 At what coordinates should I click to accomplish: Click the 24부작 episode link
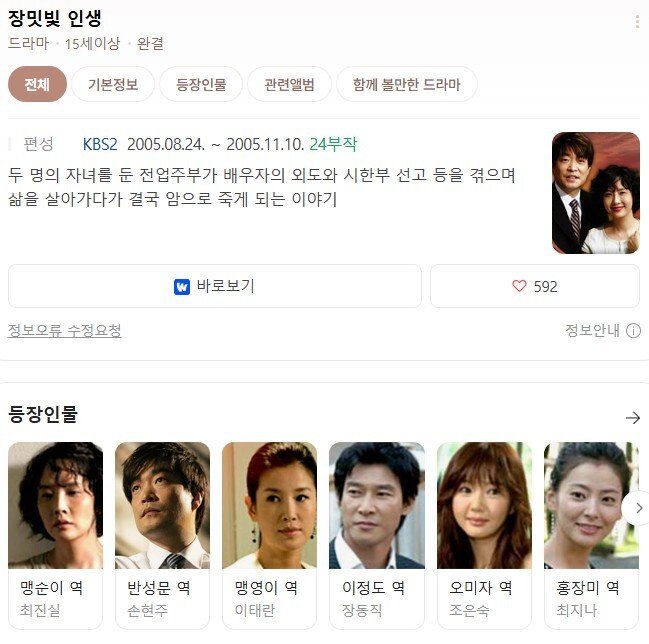click(333, 144)
